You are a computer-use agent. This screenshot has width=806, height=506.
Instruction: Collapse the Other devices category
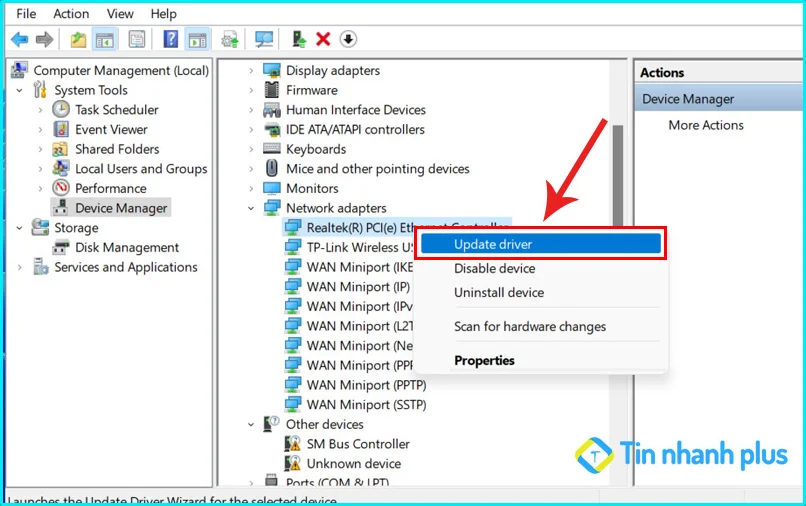click(x=252, y=424)
